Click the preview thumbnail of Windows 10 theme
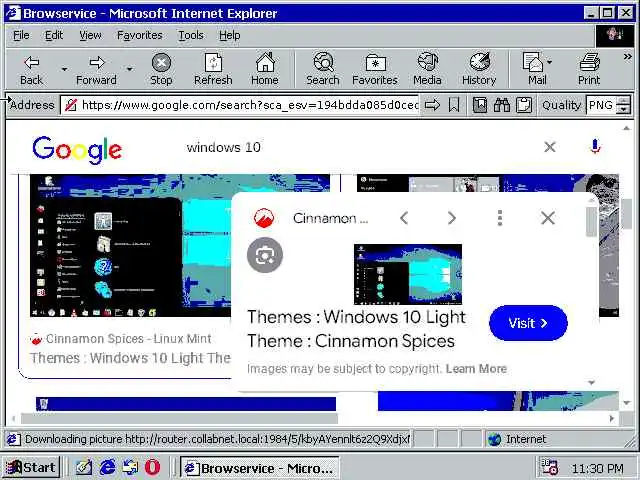 (x=408, y=274)
